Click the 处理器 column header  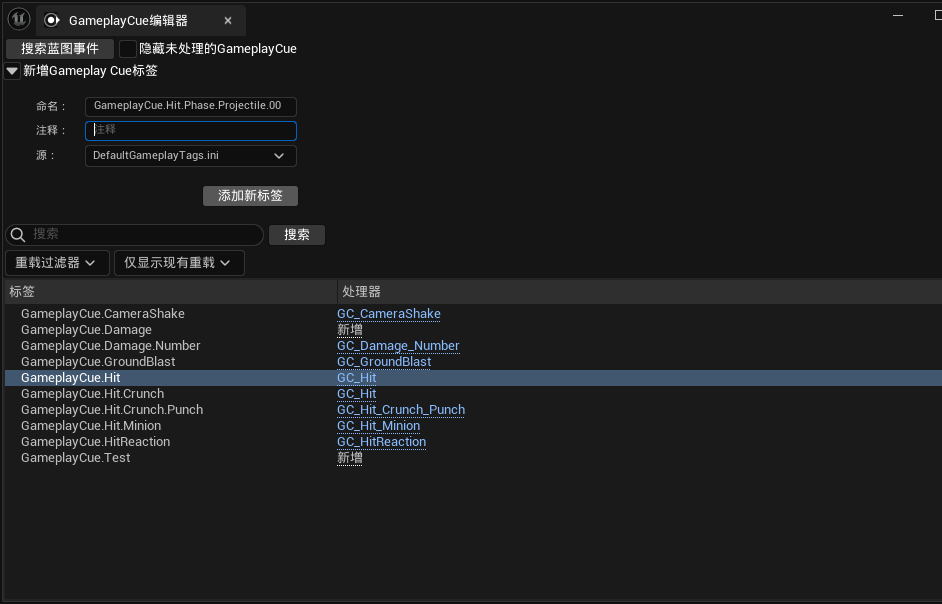pos(639,291)
